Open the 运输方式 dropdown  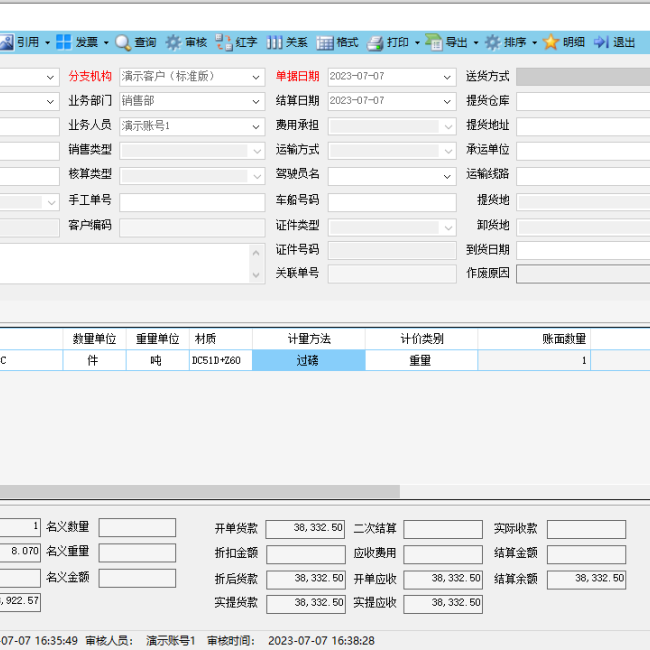(x=449, y=151)
